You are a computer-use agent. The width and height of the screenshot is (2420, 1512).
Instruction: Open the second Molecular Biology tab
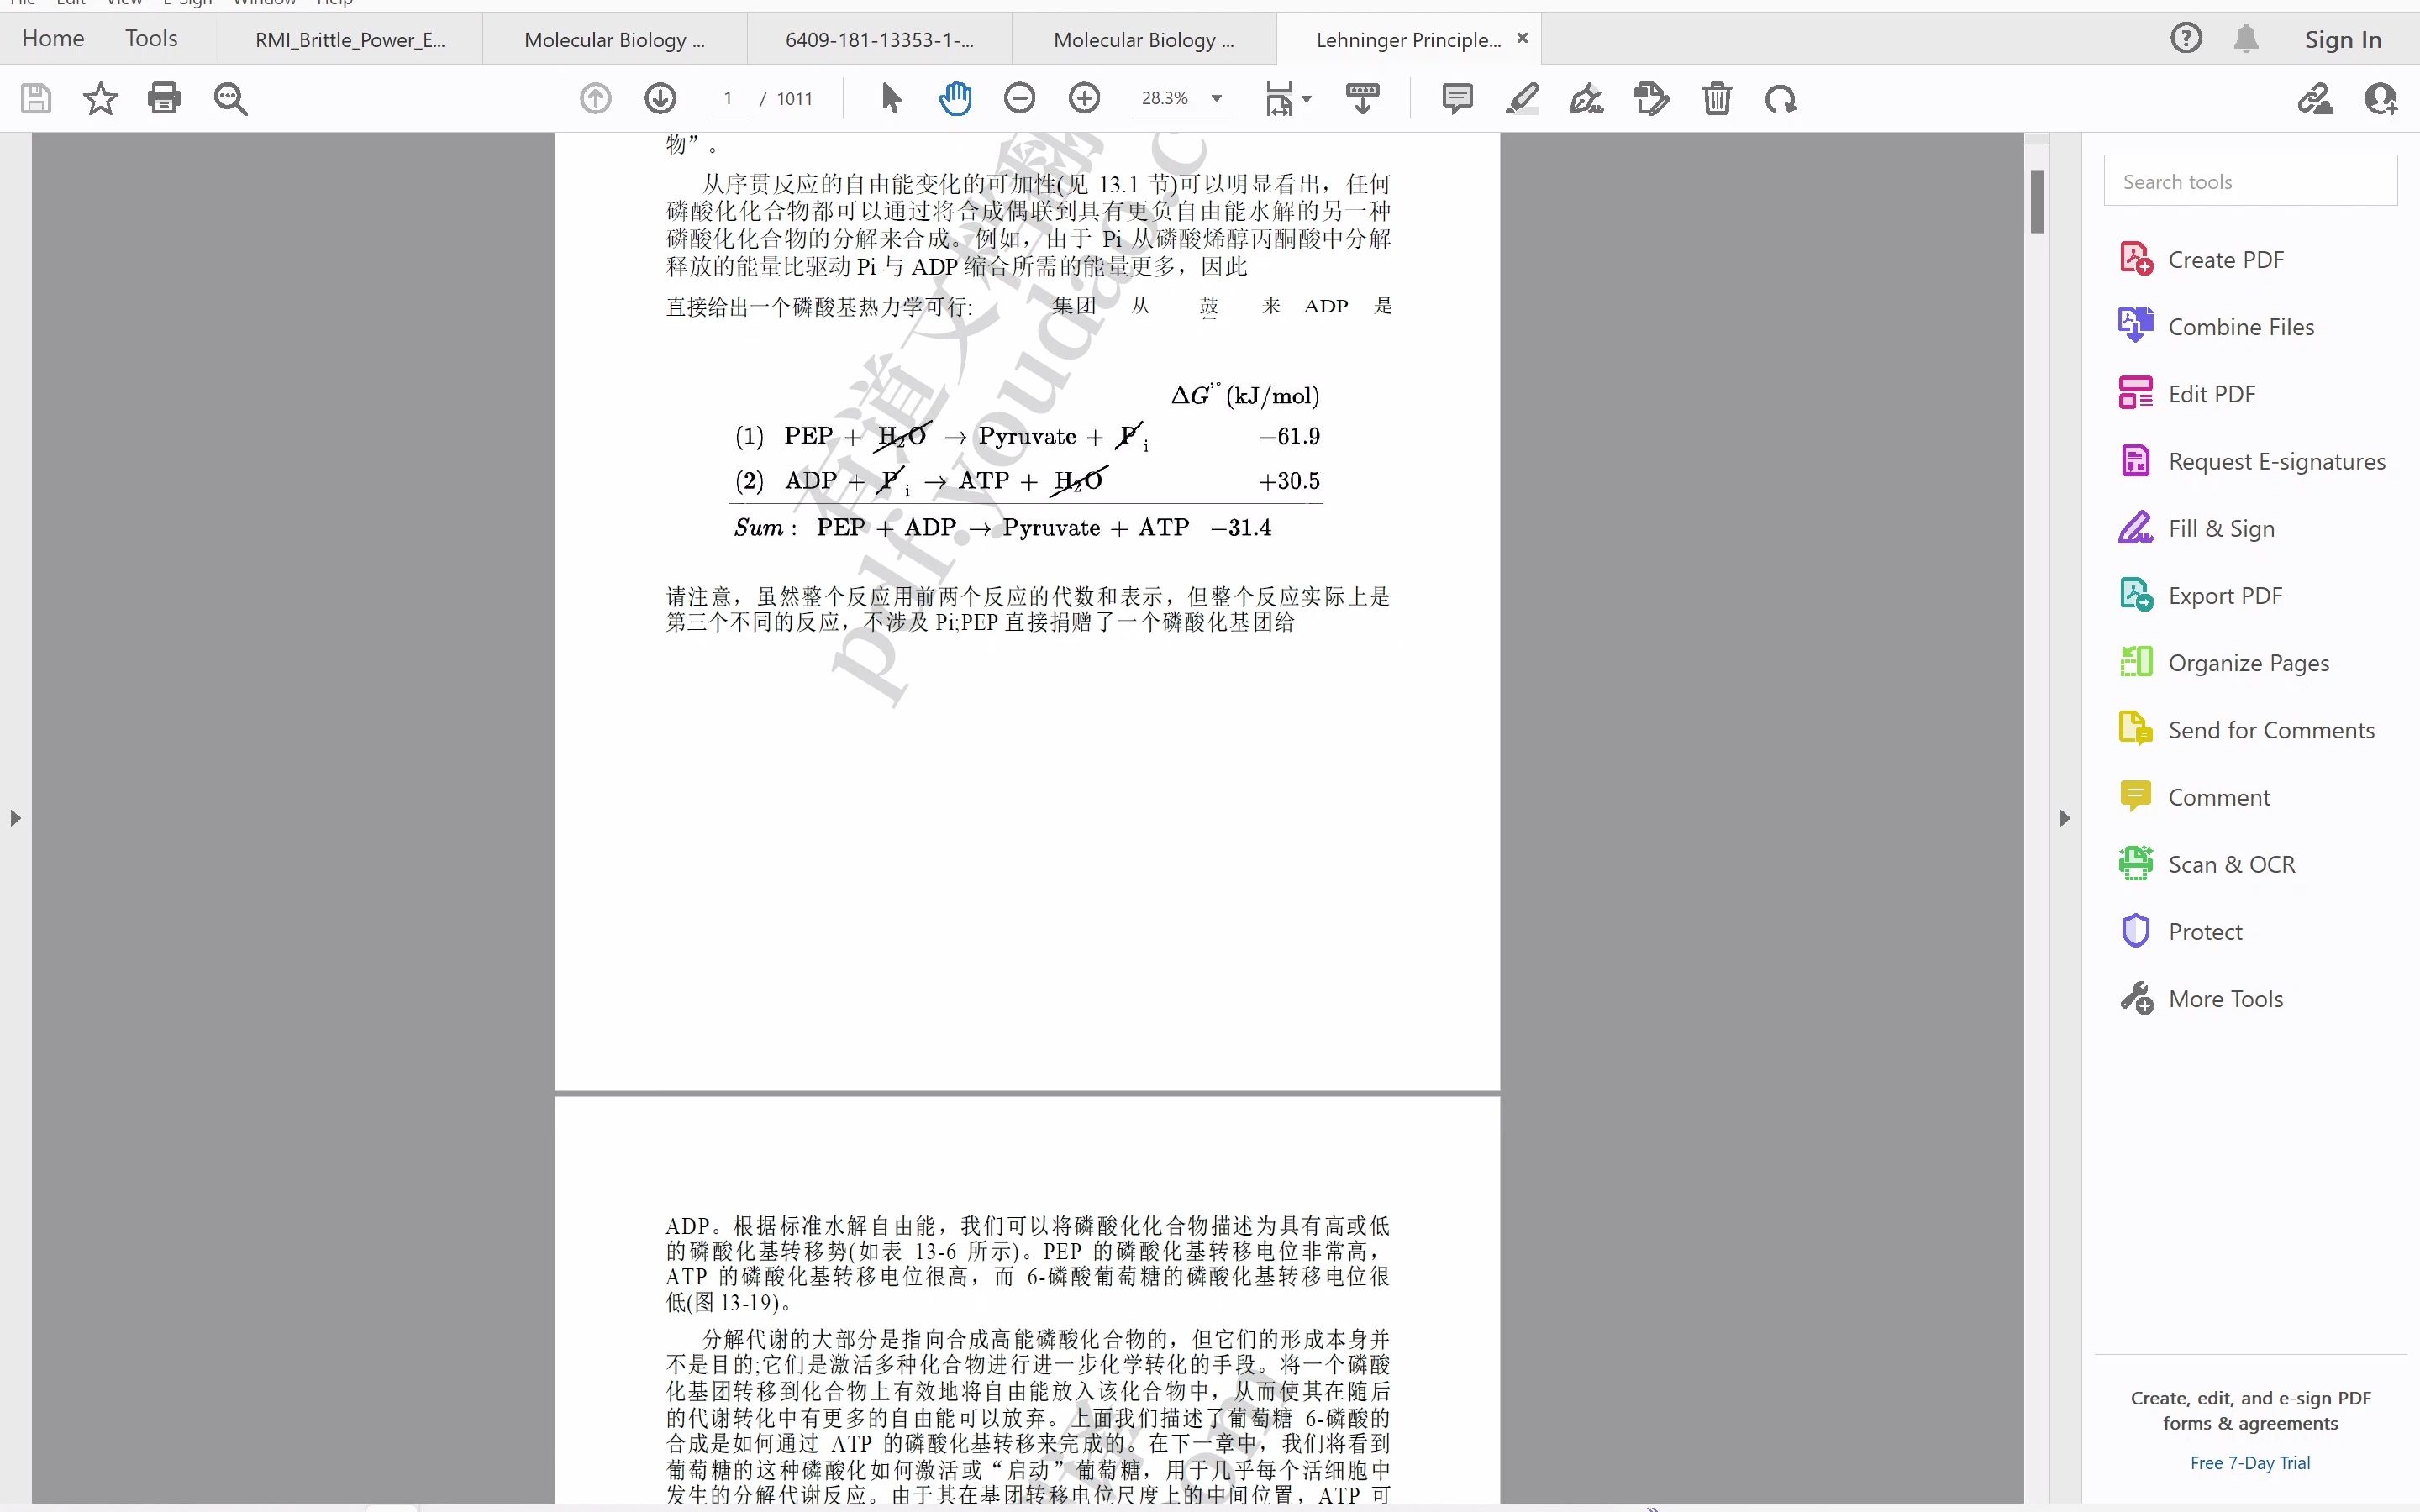[1143, 40]
